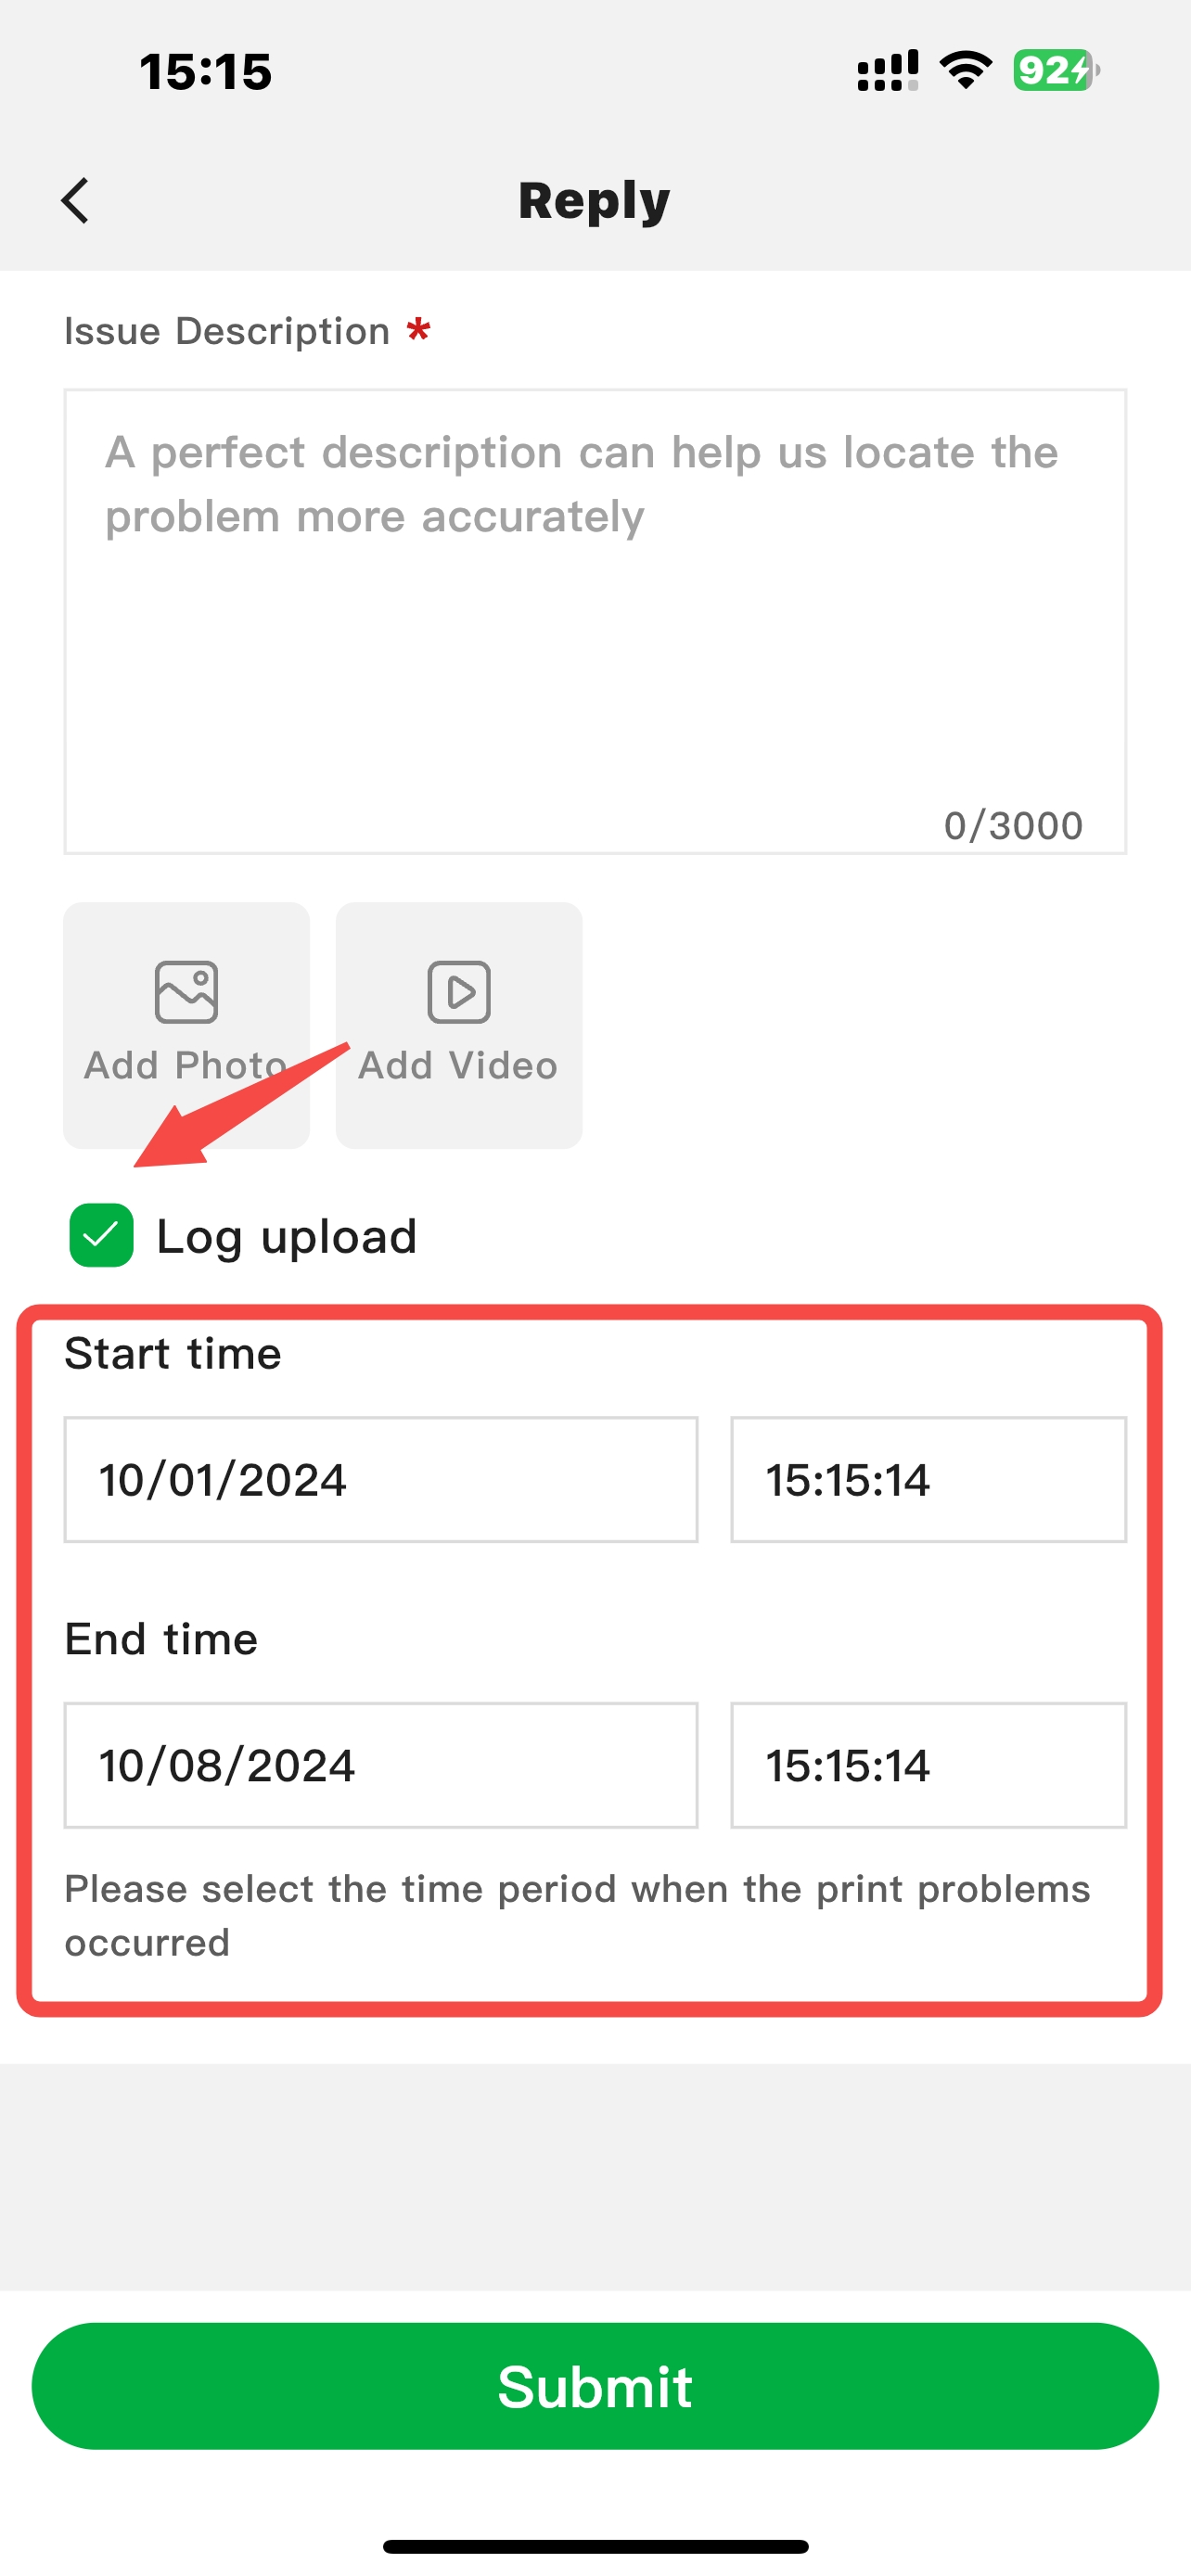Image resolution: width=1191 pixels, height=2576 pixels.
Task: Open the End time clock picker
Action: click(929, 1765)
